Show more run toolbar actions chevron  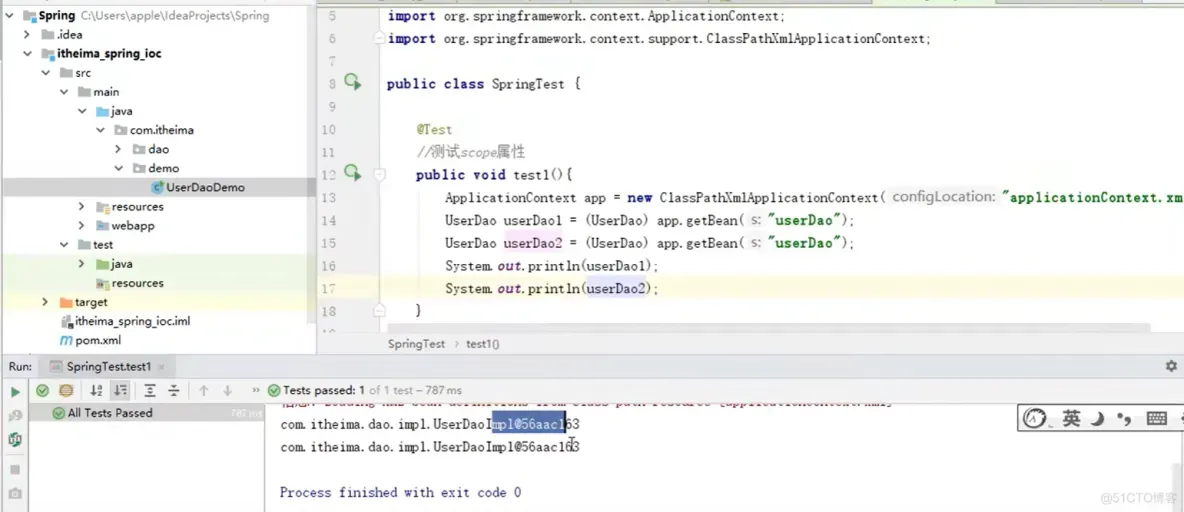click(x=255, y=390)
